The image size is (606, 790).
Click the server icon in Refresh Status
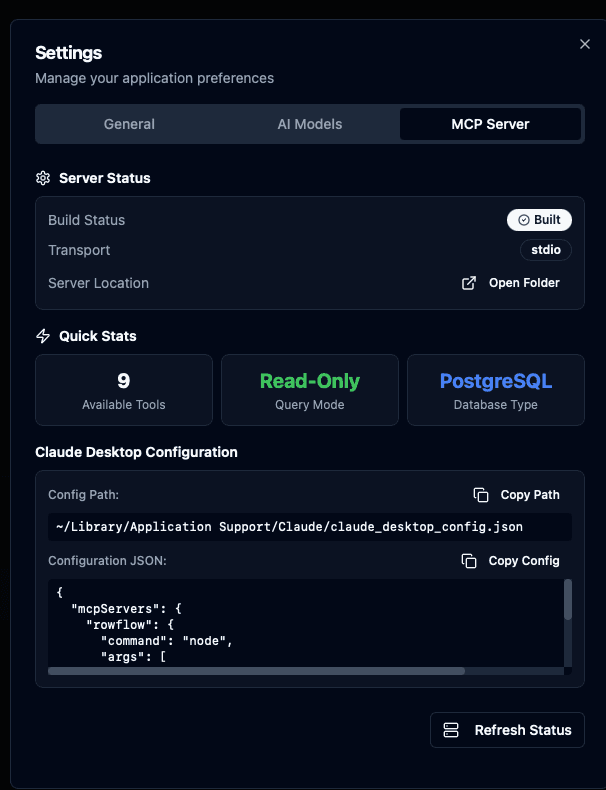450,730
